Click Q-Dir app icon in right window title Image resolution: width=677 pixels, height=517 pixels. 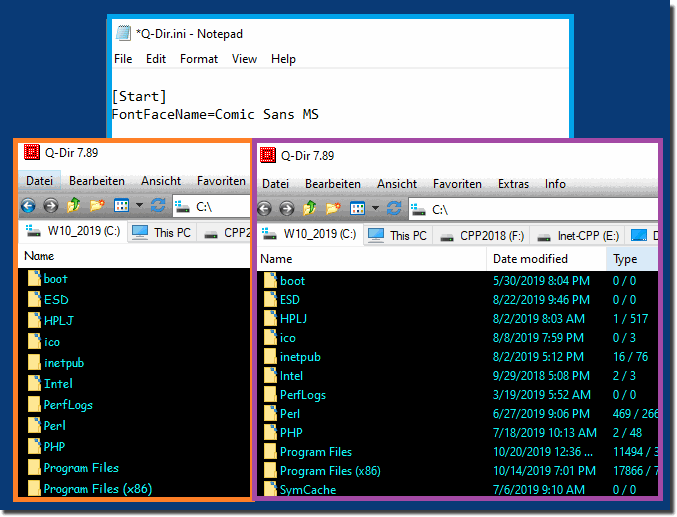pos(268,155)
